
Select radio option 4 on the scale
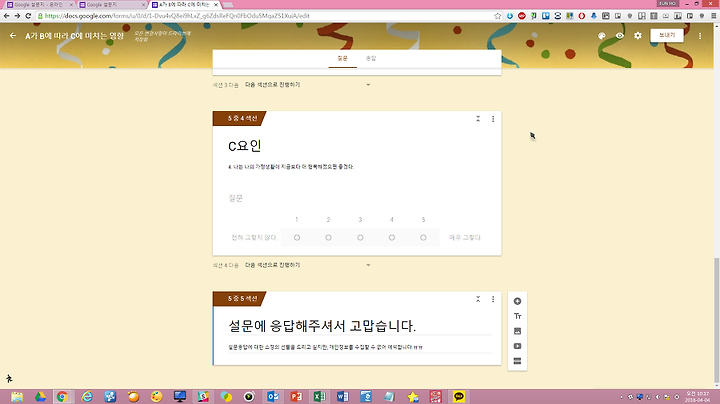tap(392, 238)
